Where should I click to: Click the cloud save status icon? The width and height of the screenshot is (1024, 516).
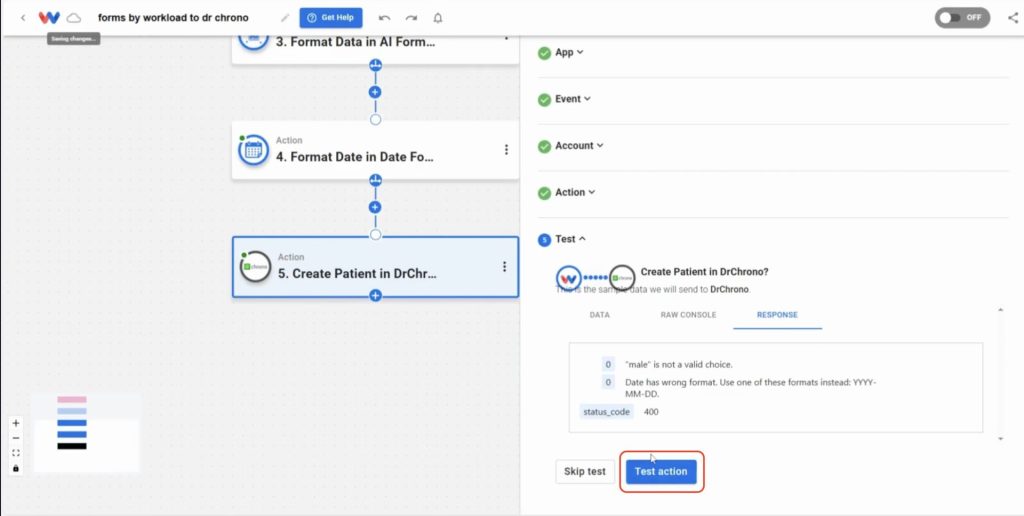74,18
